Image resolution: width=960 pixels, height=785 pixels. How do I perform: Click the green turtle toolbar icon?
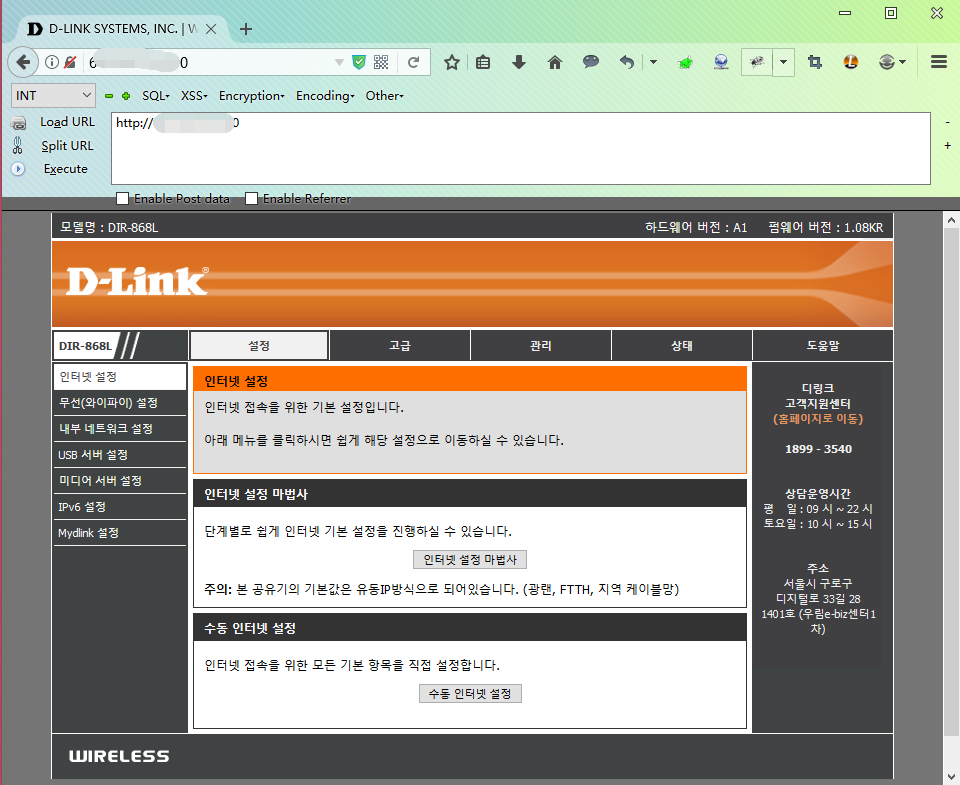point(686,62)
